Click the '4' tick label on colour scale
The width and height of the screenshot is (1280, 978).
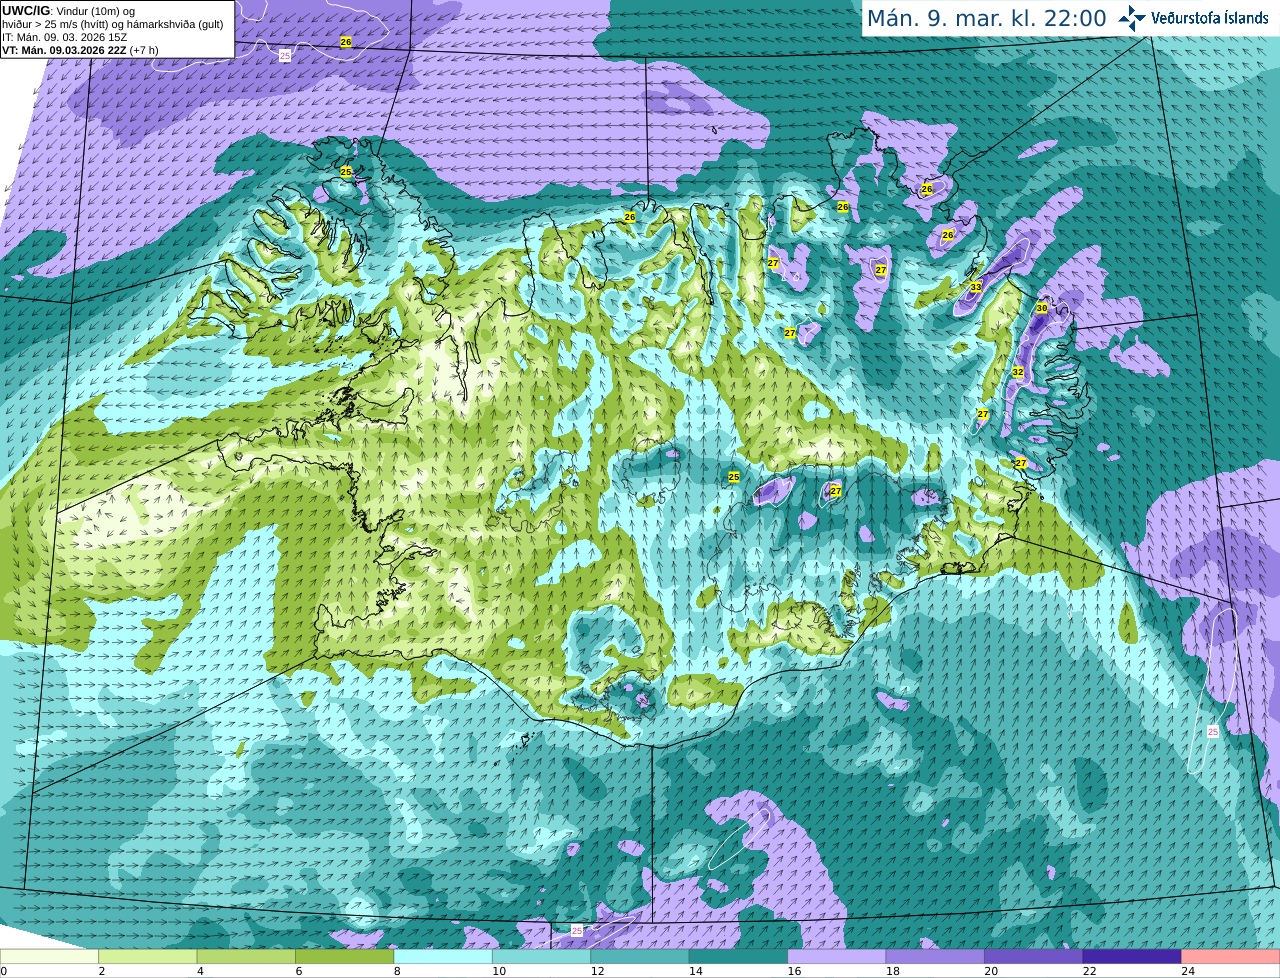pyautogui.click(x=200, y=971)
